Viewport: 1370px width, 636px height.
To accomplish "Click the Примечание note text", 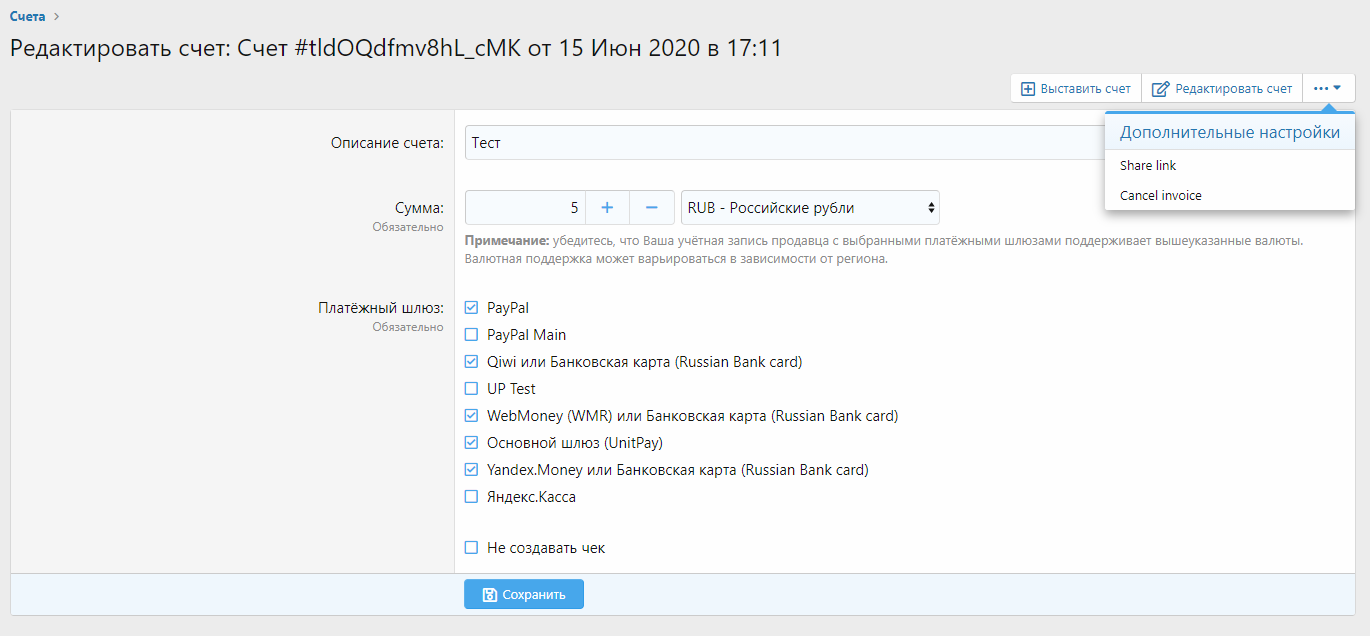I will coord(884,250).
